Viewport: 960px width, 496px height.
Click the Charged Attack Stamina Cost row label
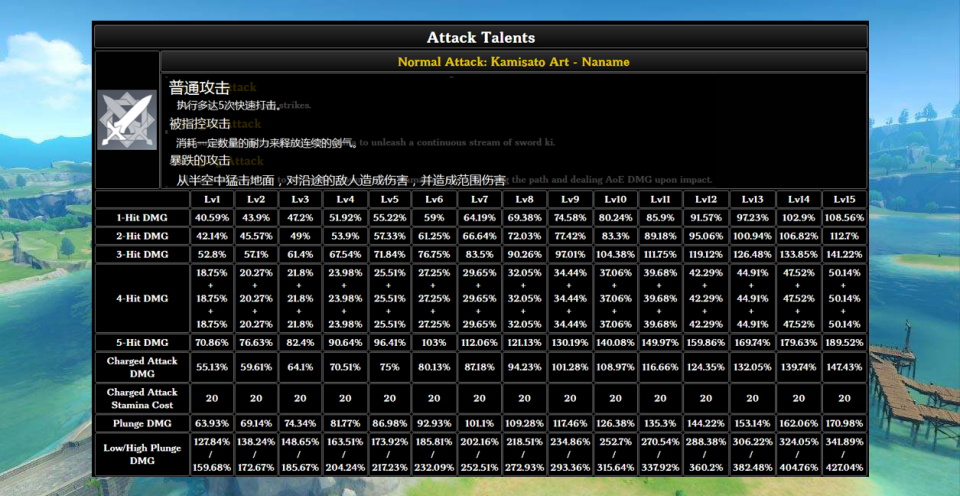(x=142, y=398)
